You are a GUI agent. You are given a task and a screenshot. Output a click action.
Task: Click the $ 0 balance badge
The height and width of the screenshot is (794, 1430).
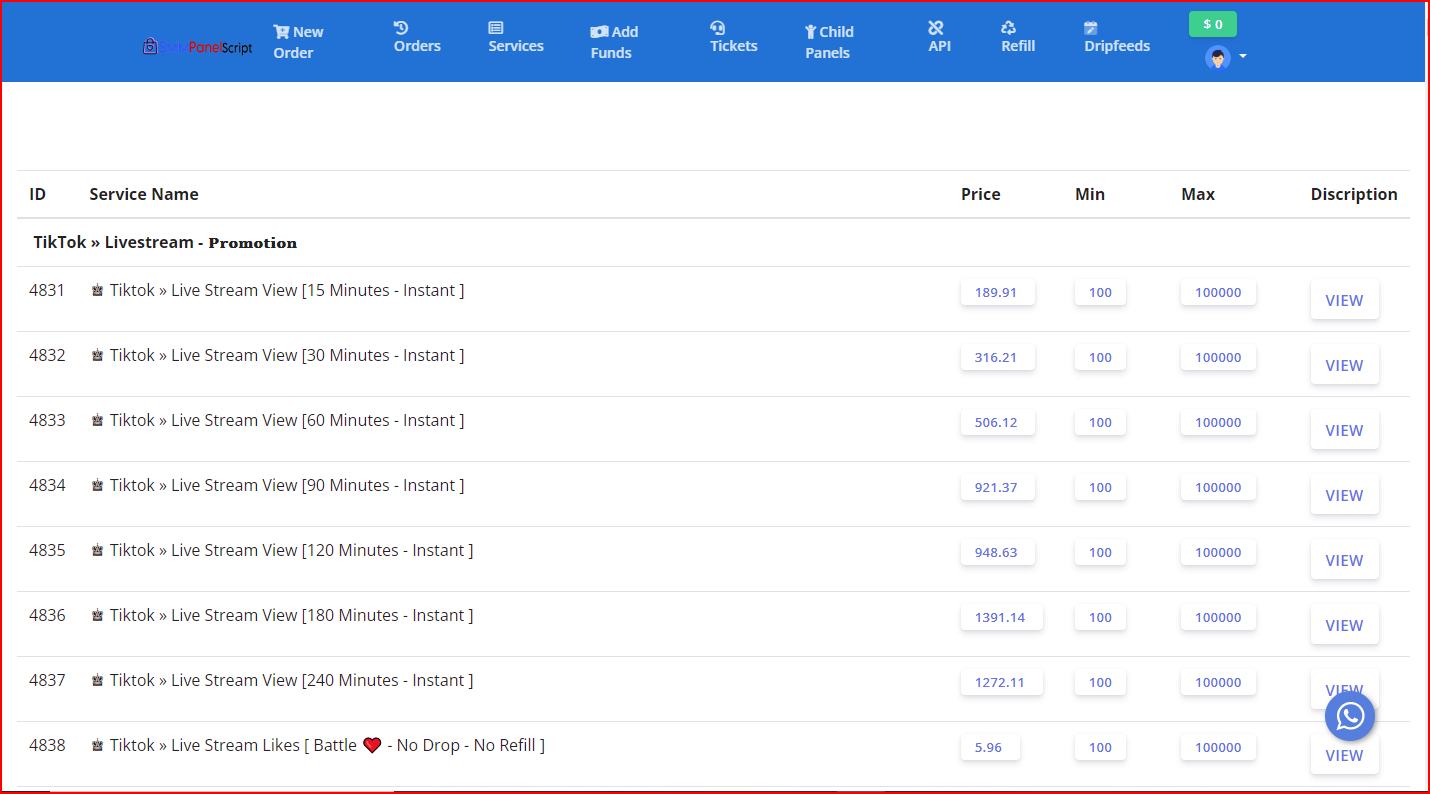(1212, 24)
